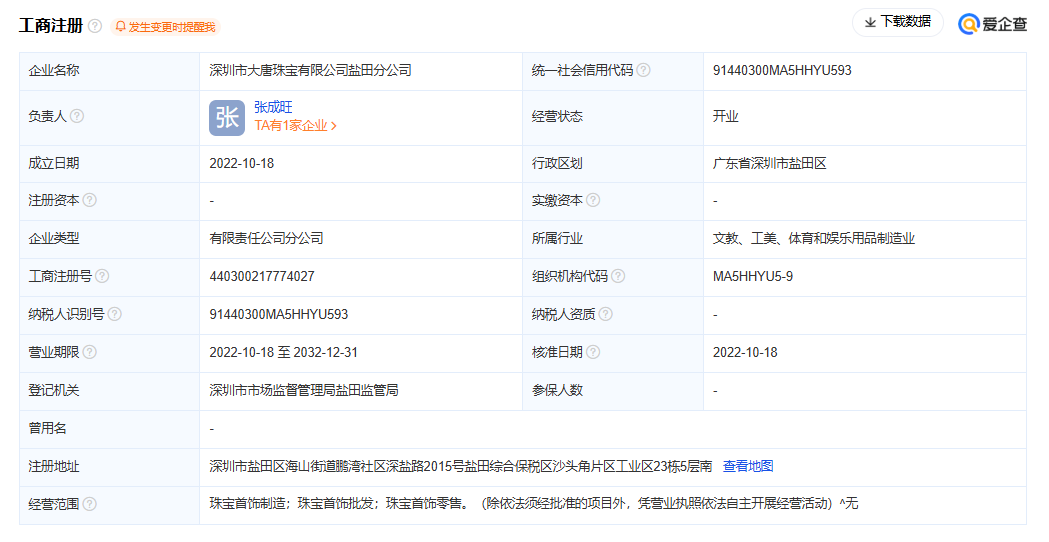Screen dimensions: 1049x542
Task: Click help icon next to 纳税人资质
Action: pyautogui.click(x=605, y=314)
